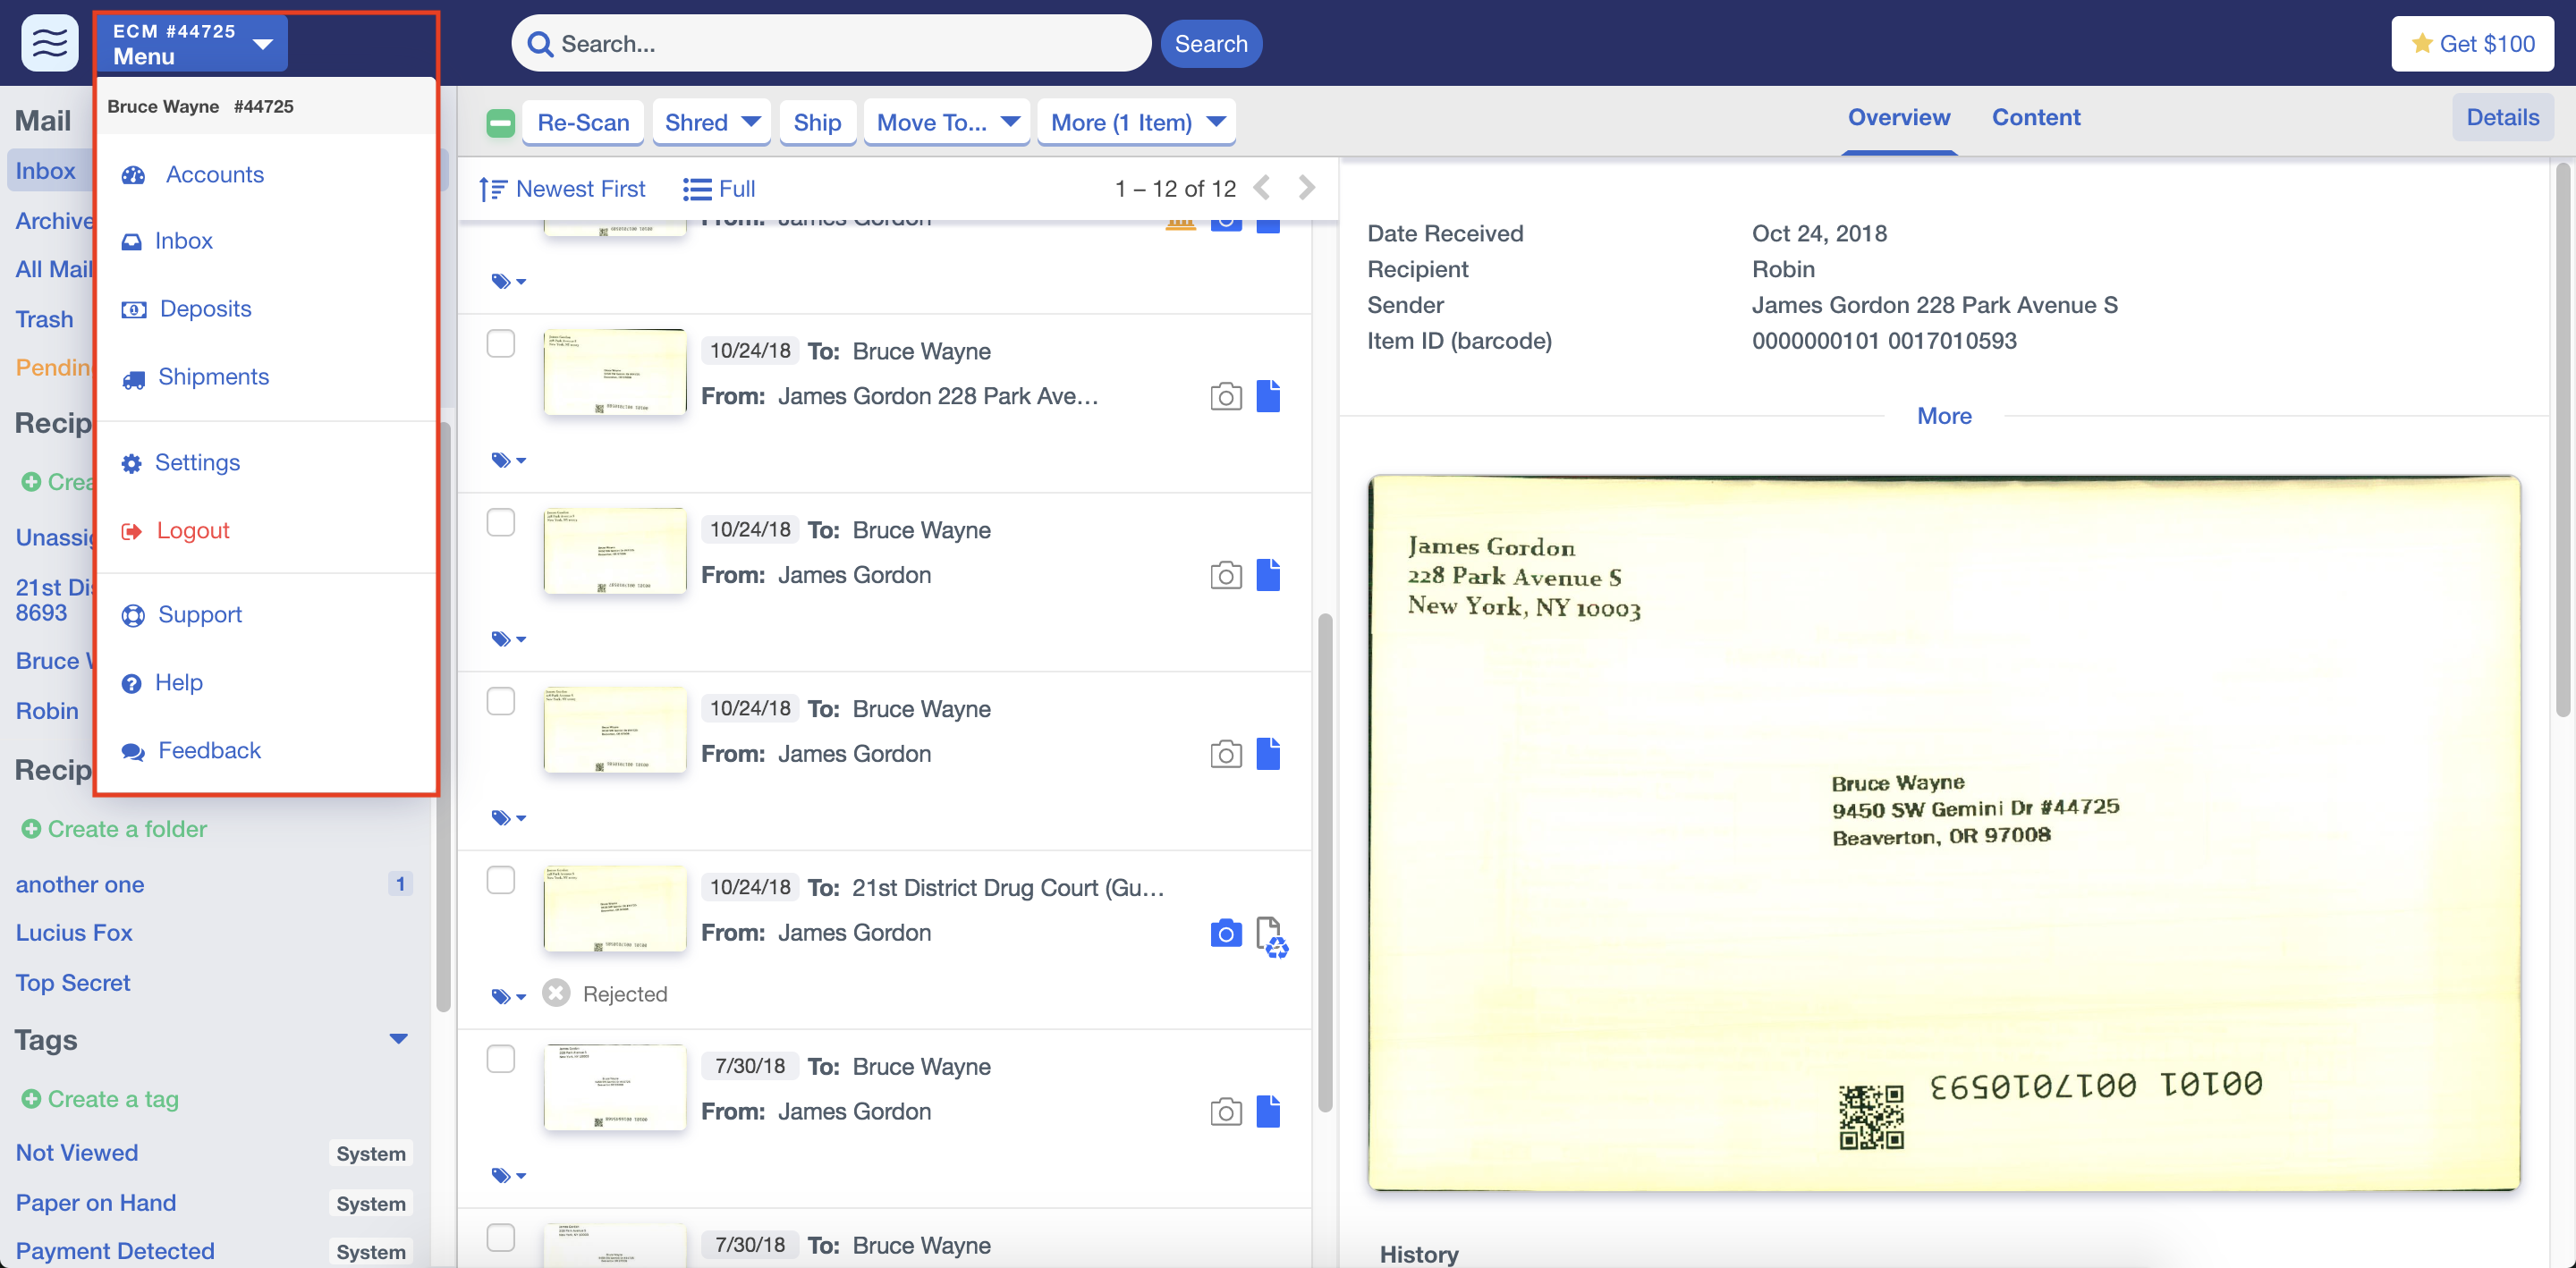Click the Earth Class Mail wave logo
This screenshot has width=2576, height=1268.
tap(49, 43)
